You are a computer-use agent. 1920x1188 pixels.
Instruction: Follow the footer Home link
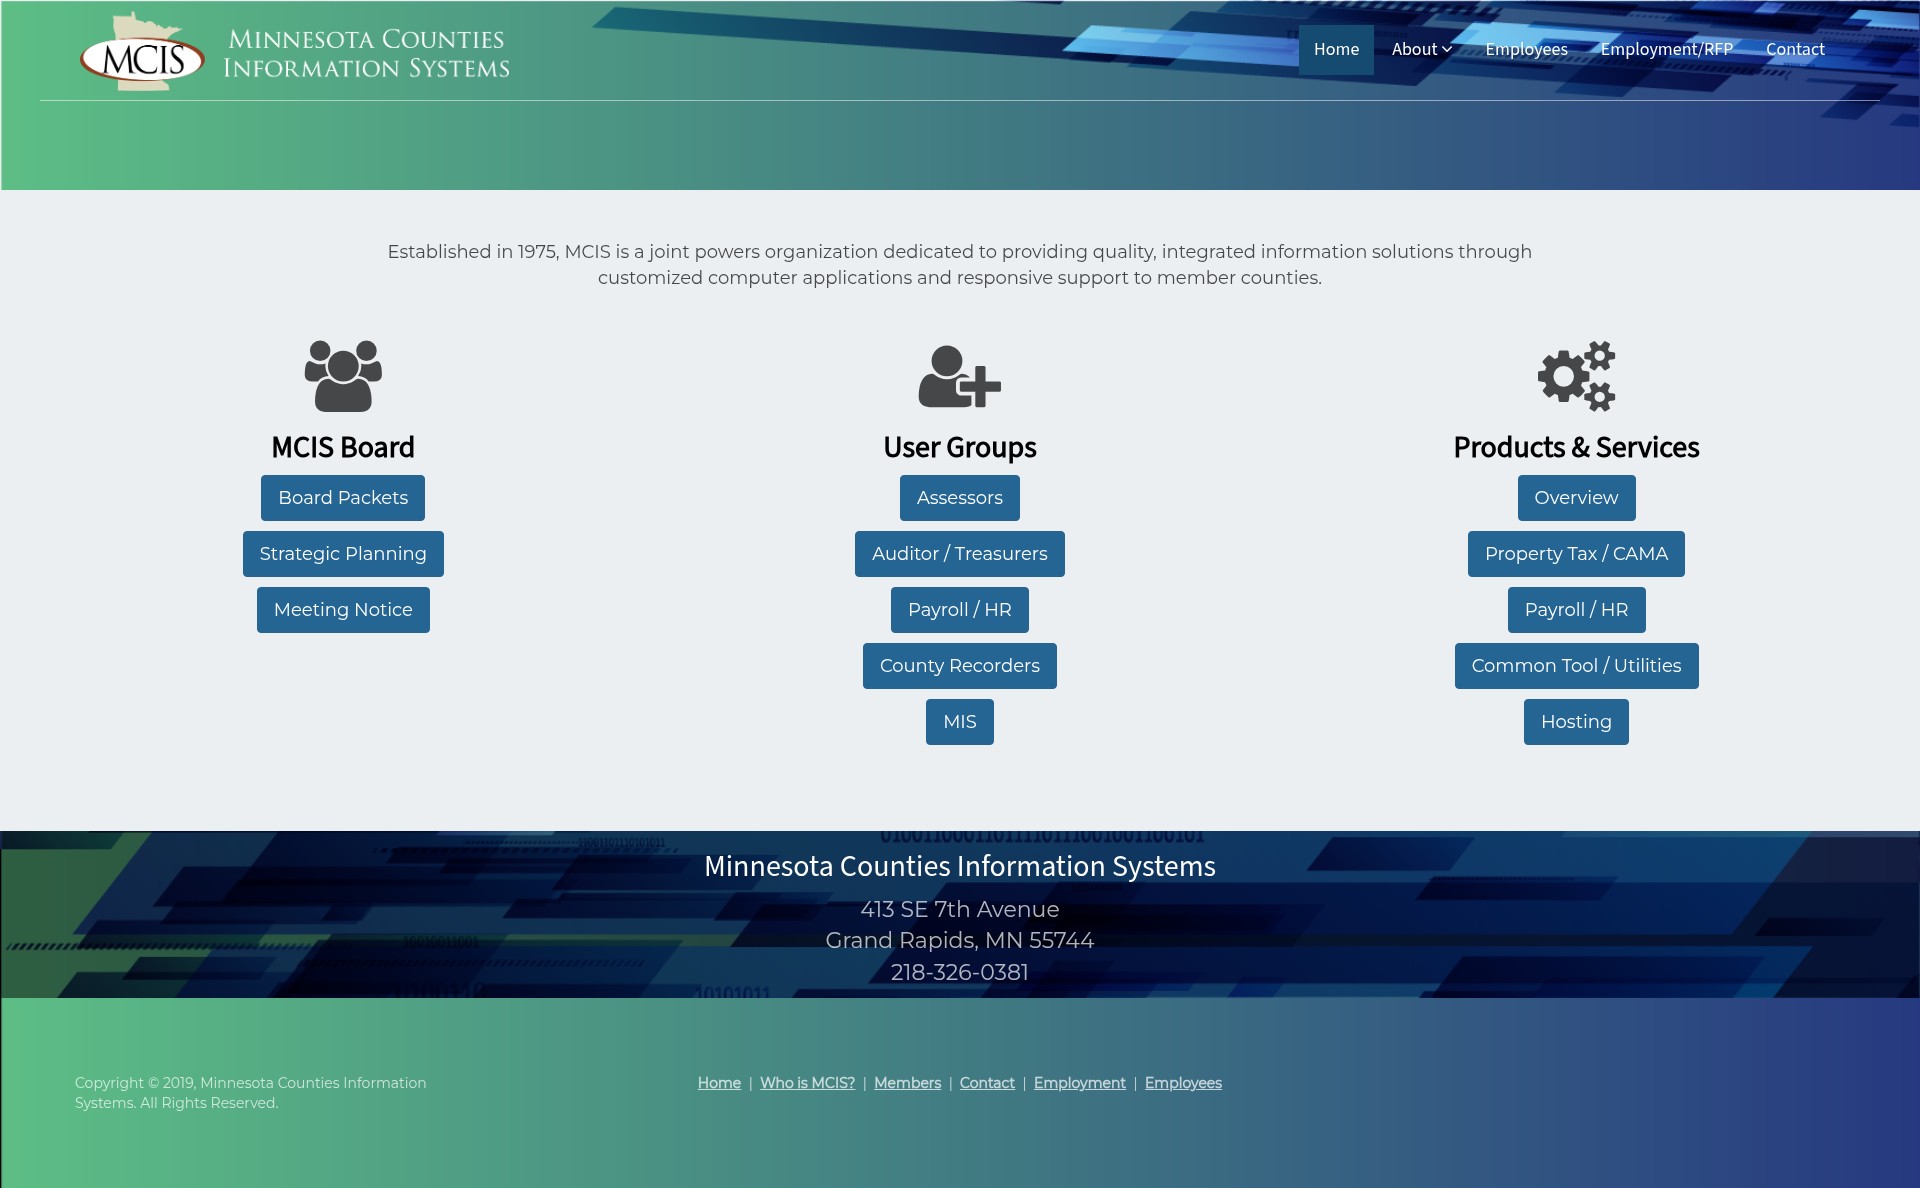719,1083
